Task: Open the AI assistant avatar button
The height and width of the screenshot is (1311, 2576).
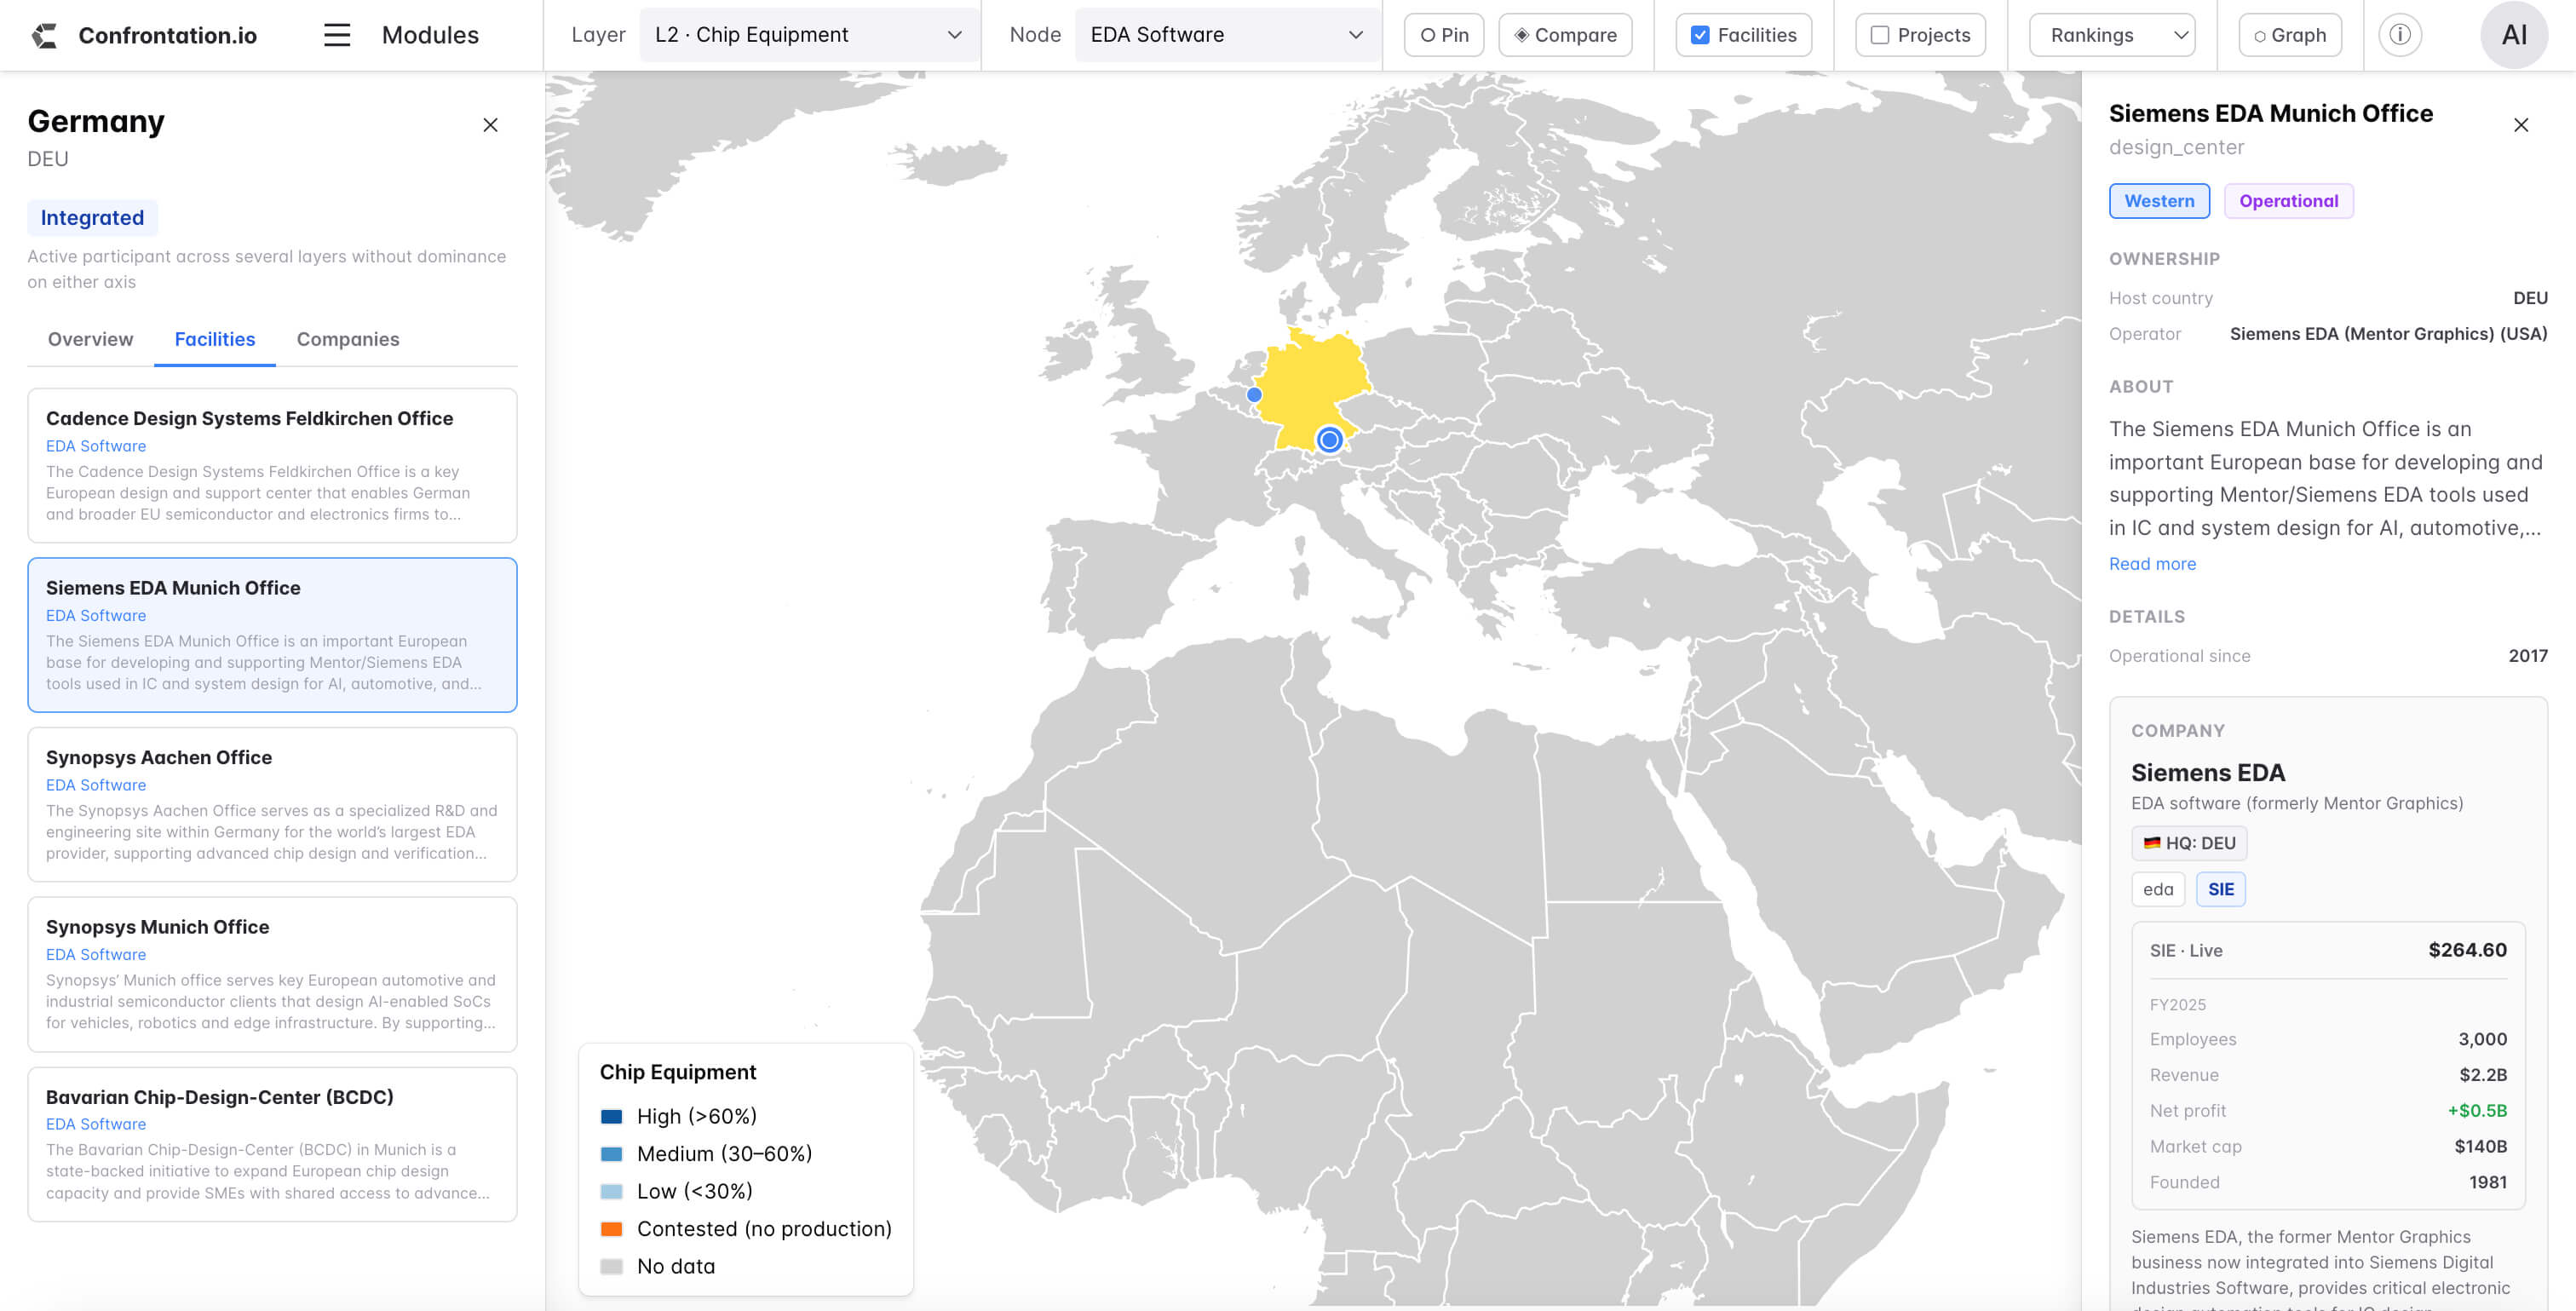Action: point(2514,35)
